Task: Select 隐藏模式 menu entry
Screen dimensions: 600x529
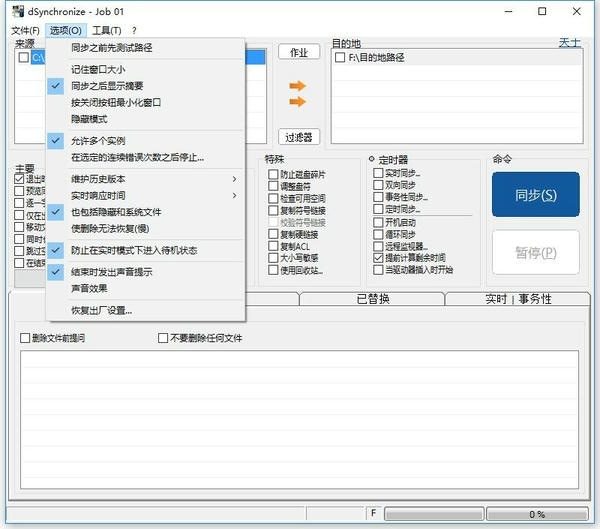Action: click(145, 119)
